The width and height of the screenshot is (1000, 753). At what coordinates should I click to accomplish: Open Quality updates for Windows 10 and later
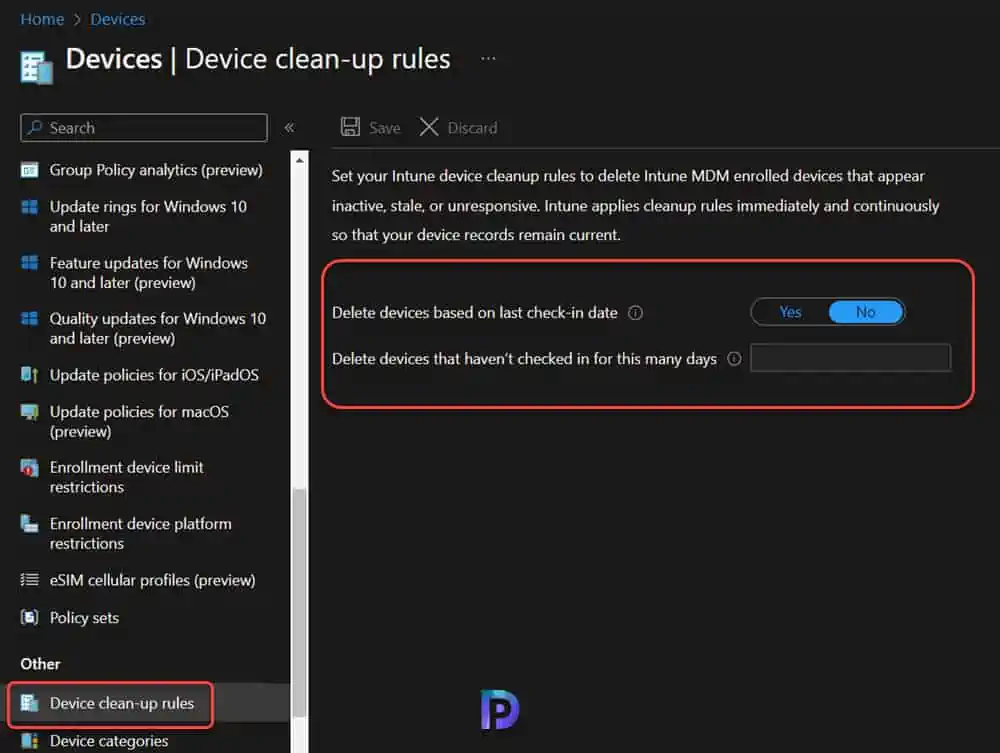tap(158, 328)
